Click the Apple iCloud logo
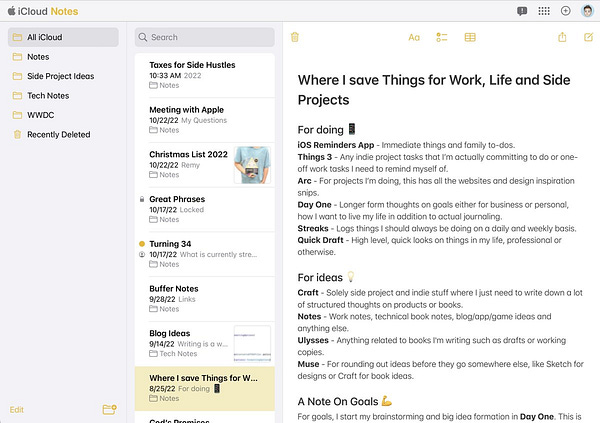This screenshot has height=423, width=600. click(x=11, y=11)
